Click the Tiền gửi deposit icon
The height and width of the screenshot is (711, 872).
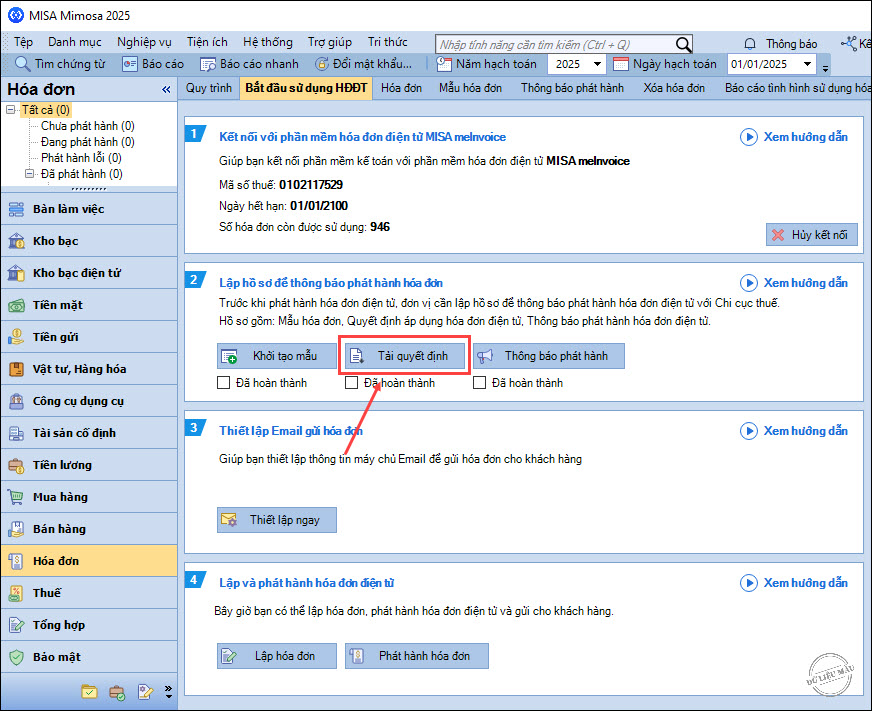(x=16, y=337)
